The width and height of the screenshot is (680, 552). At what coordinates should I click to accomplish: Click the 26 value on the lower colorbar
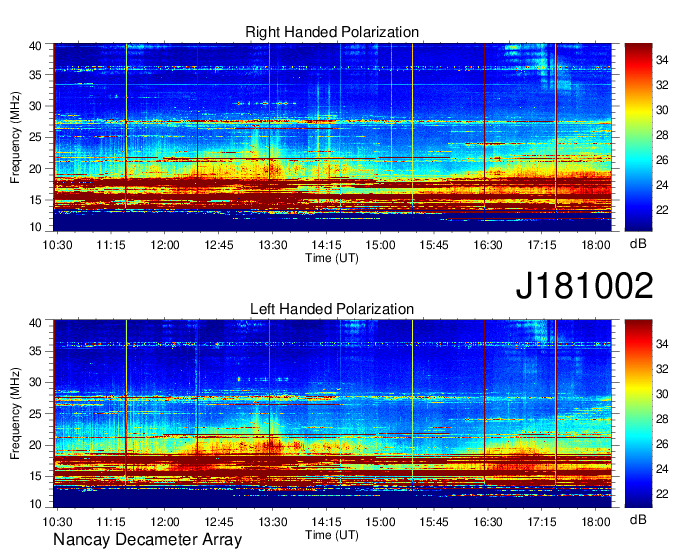(662, 444)
